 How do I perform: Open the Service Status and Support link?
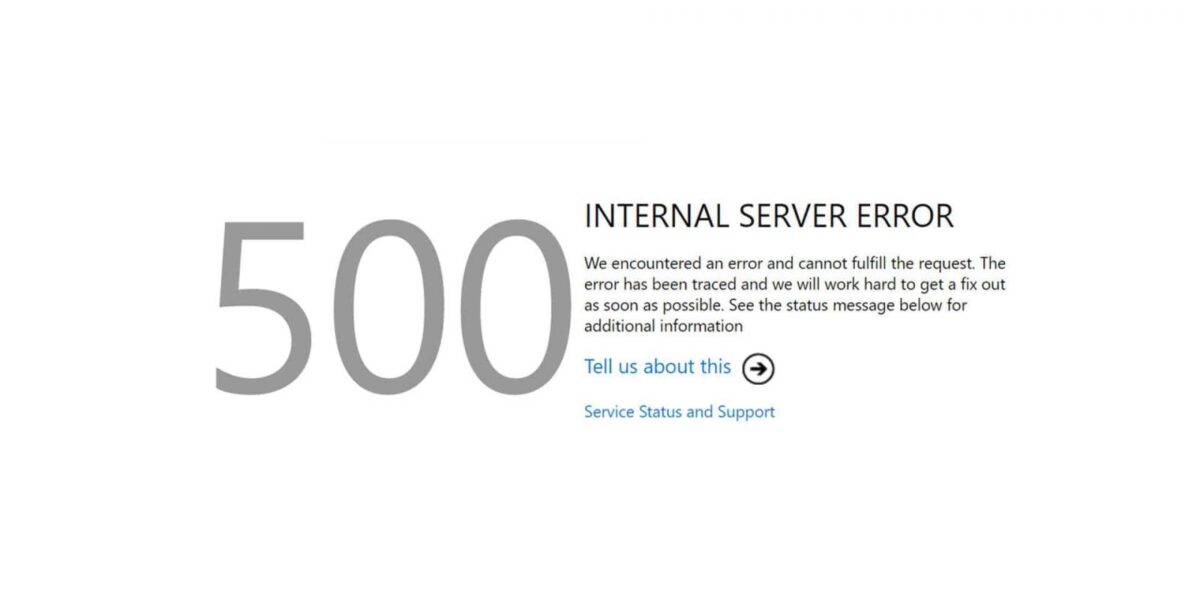tap(679, 411)
